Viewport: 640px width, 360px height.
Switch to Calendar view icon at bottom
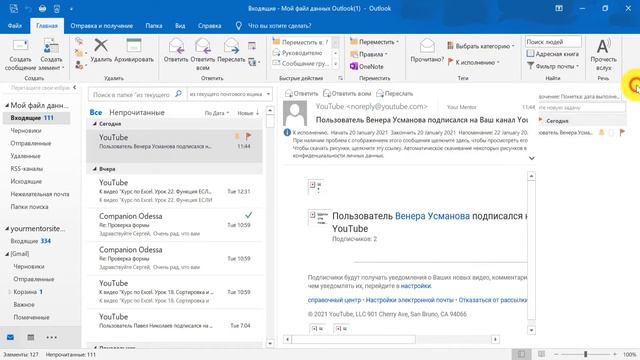tap(31, 338)
